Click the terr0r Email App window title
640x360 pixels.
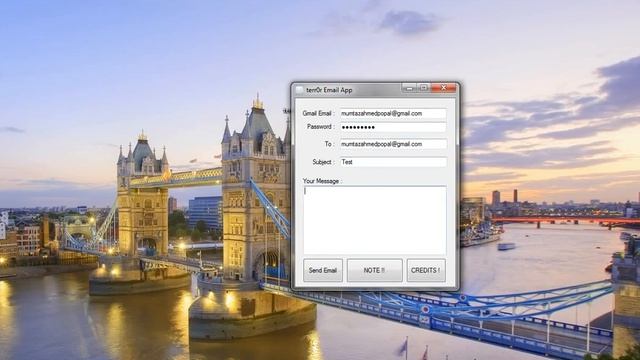coord(329,90)
